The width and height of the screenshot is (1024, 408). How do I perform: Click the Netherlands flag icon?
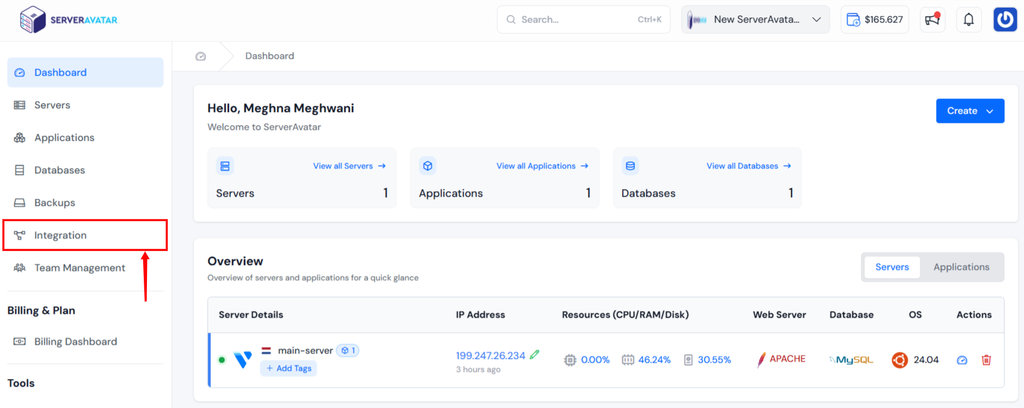266,351
